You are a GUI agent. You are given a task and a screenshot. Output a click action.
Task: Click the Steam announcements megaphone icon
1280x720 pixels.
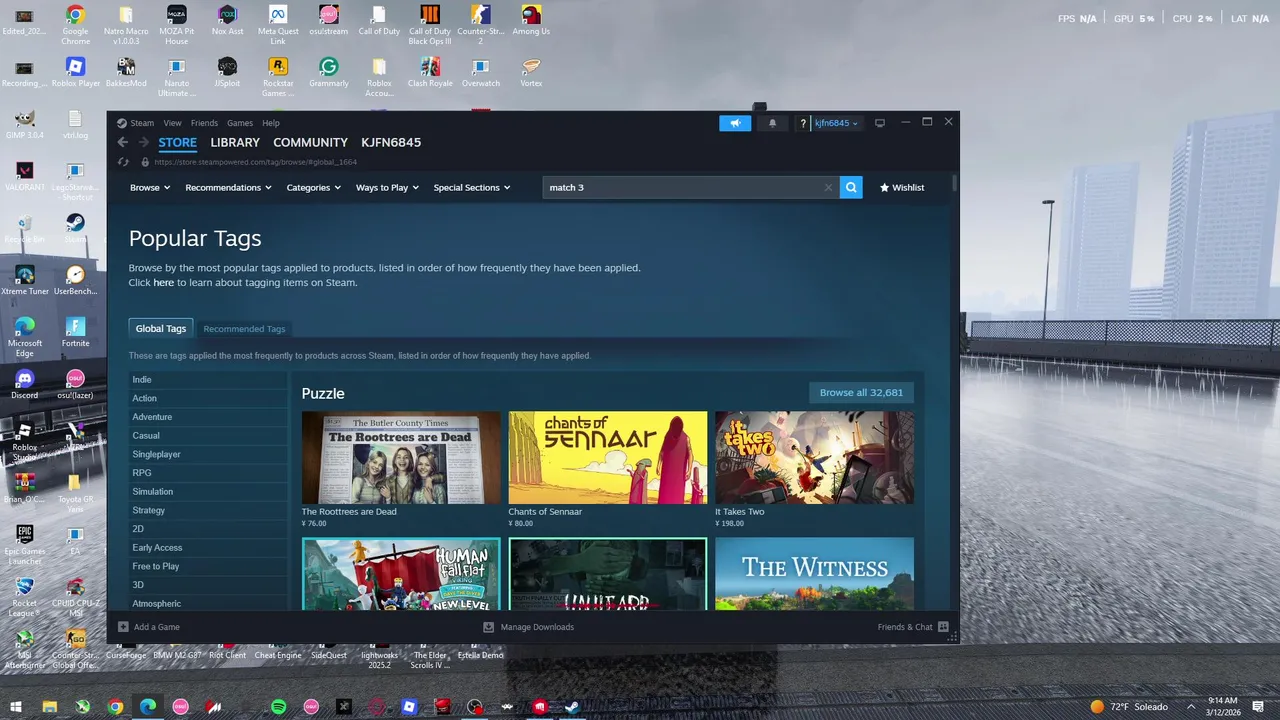[735, 123]
